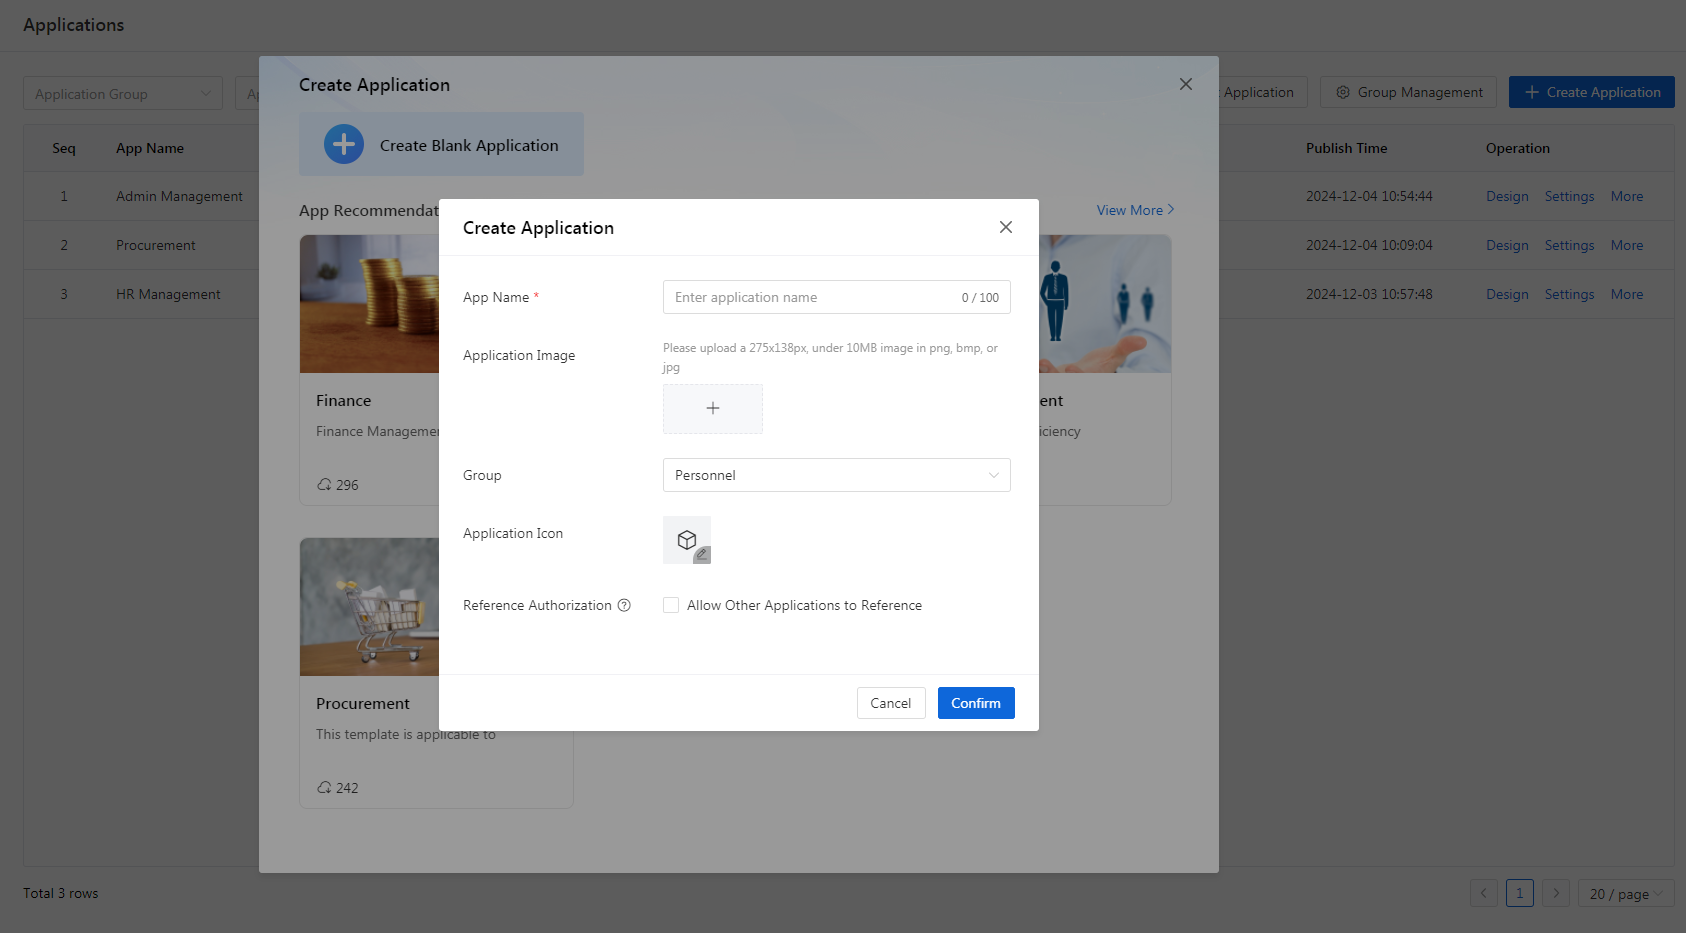Focus the App Name input field
The width and height of the screenshot is (1686, 933).
(x=810, y=298)
